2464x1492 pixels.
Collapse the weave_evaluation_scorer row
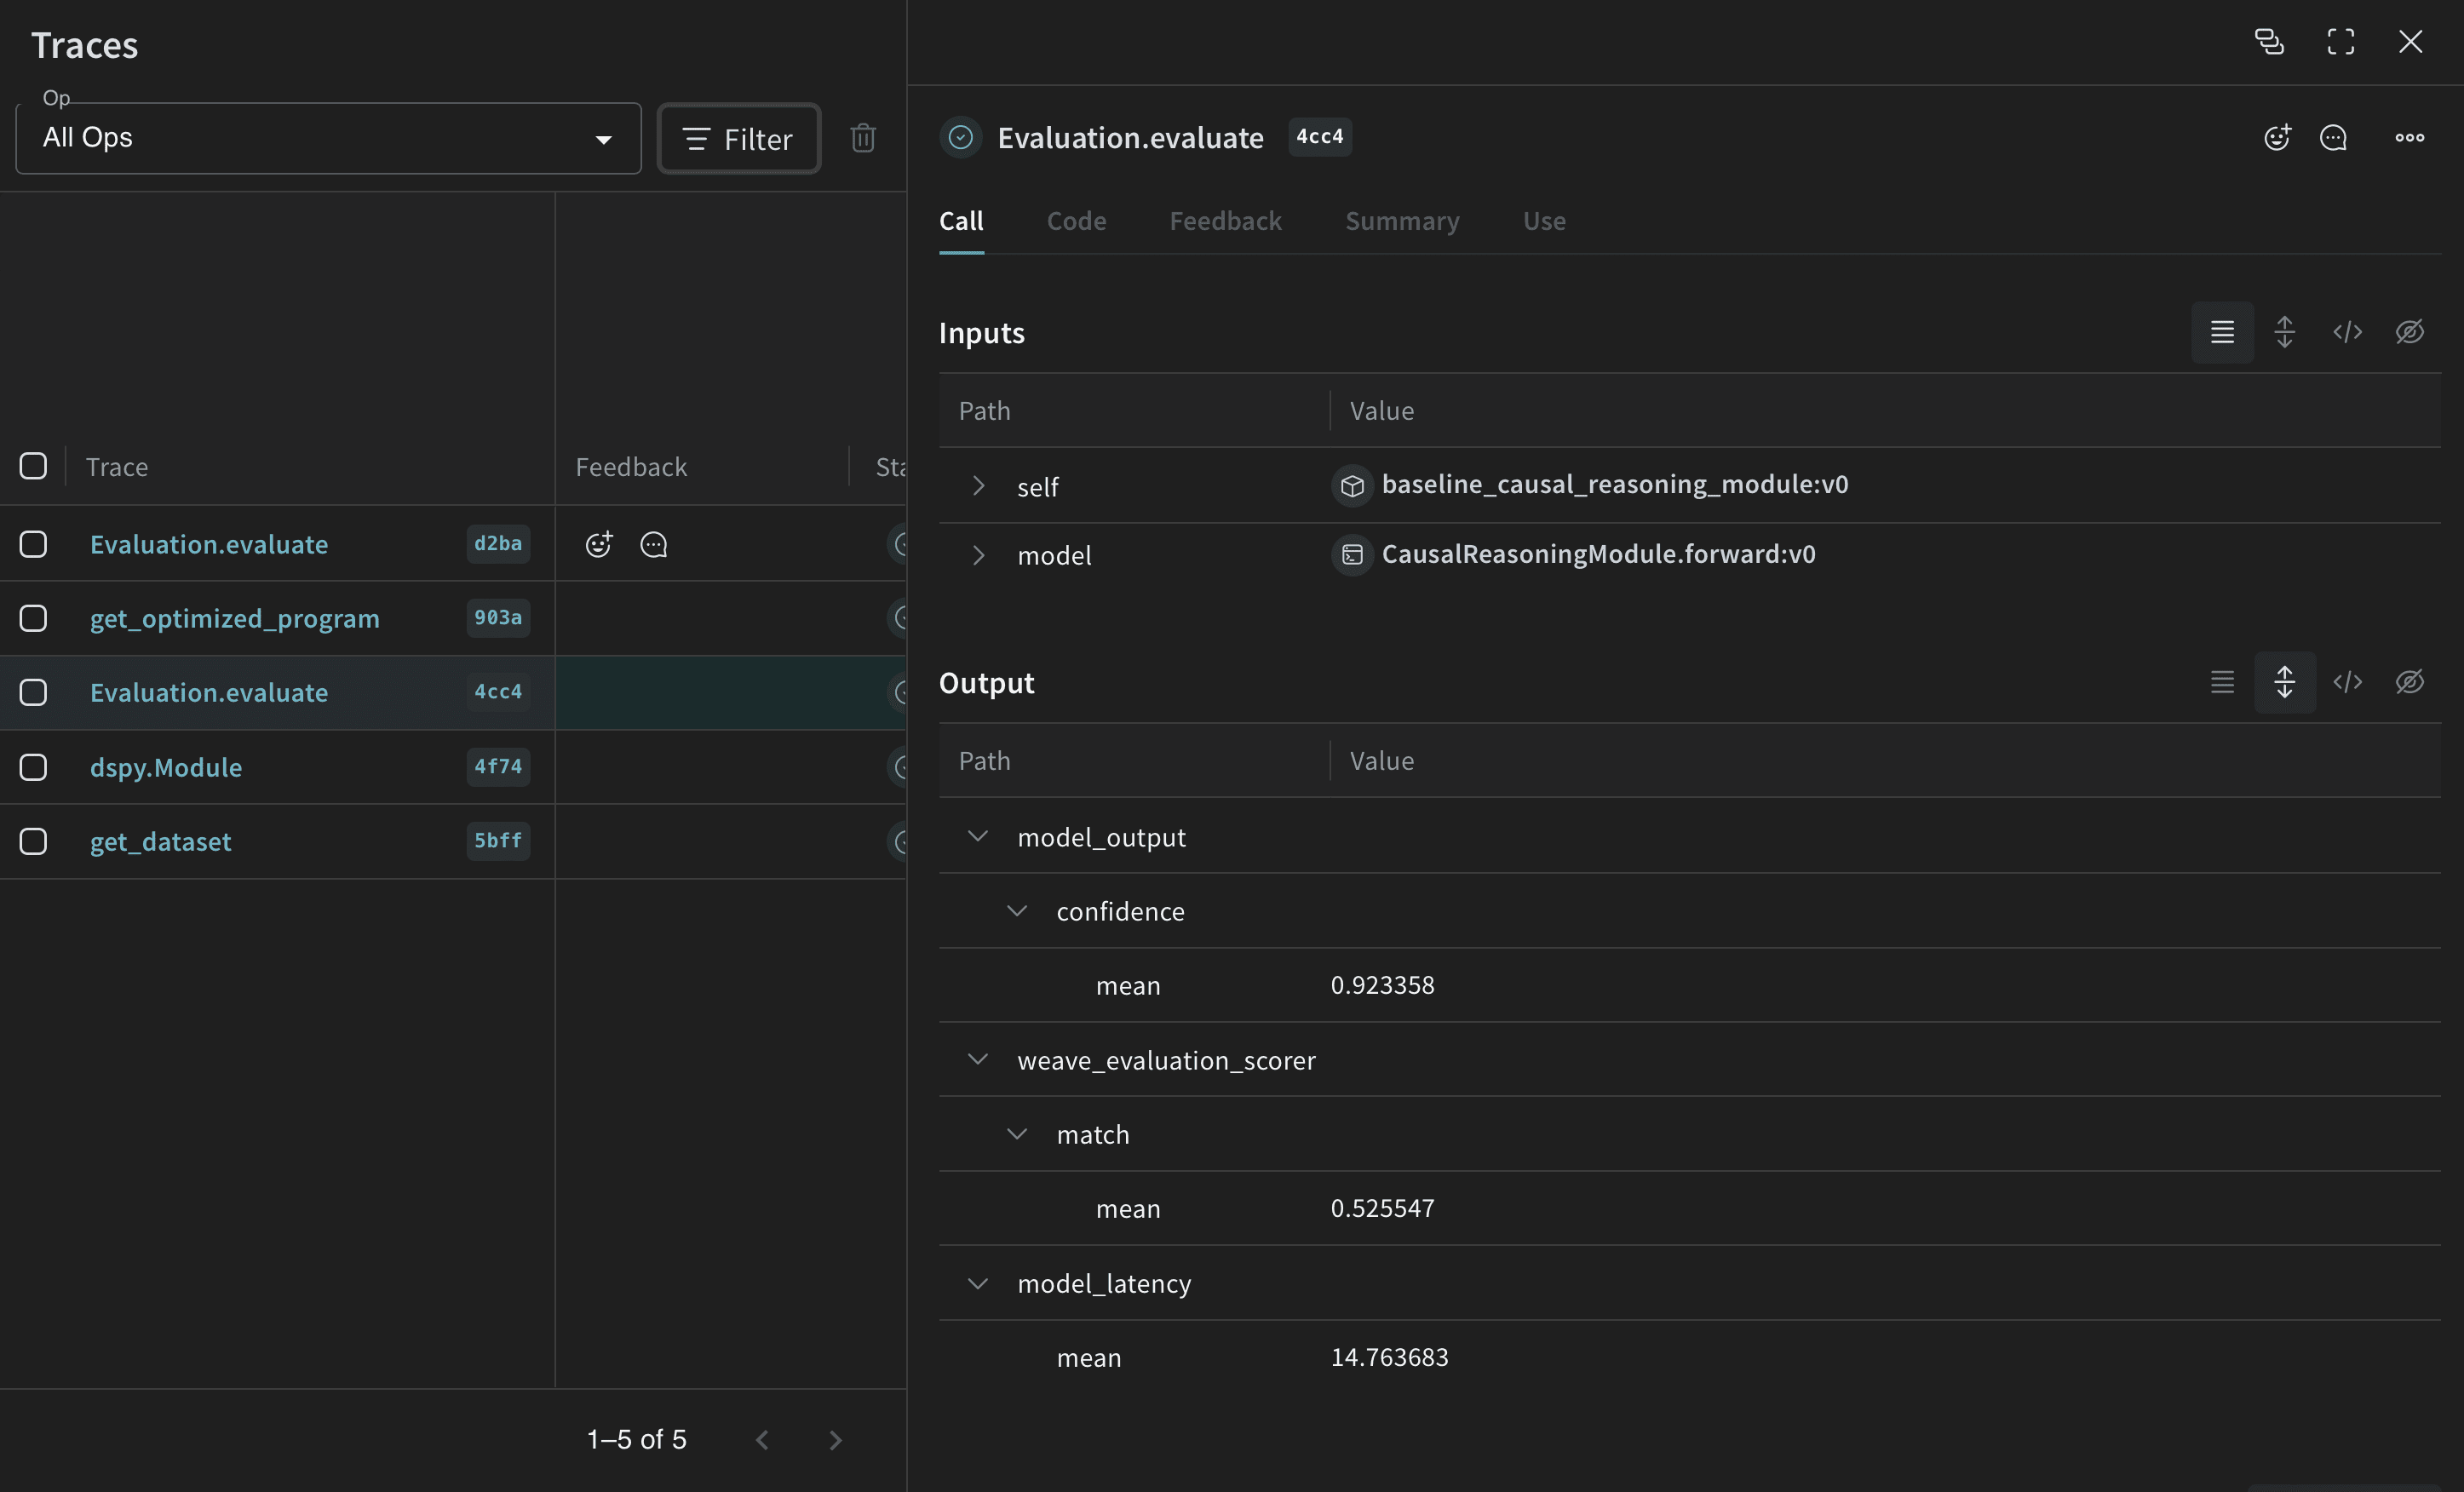tap(978, 1059)
